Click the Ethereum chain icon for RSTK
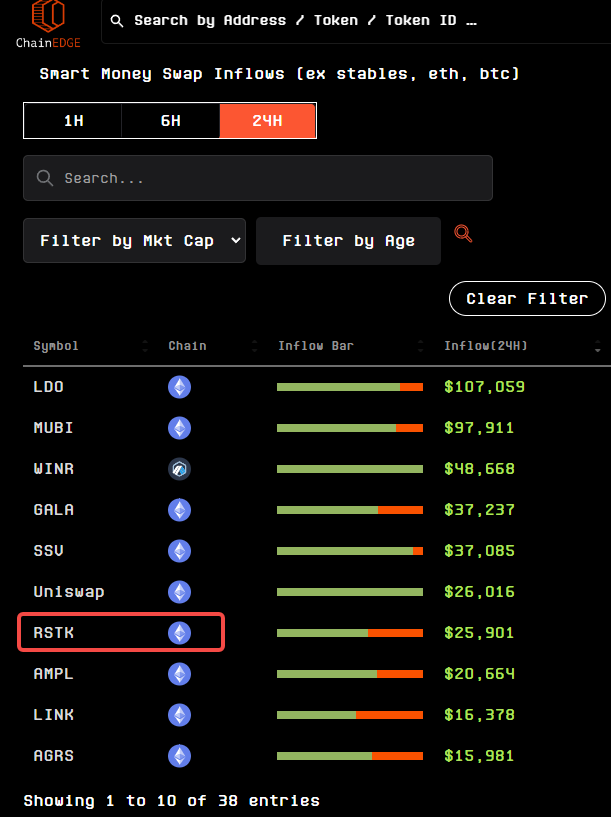Screen dimensions: 611x817 (x=179, y=633)
